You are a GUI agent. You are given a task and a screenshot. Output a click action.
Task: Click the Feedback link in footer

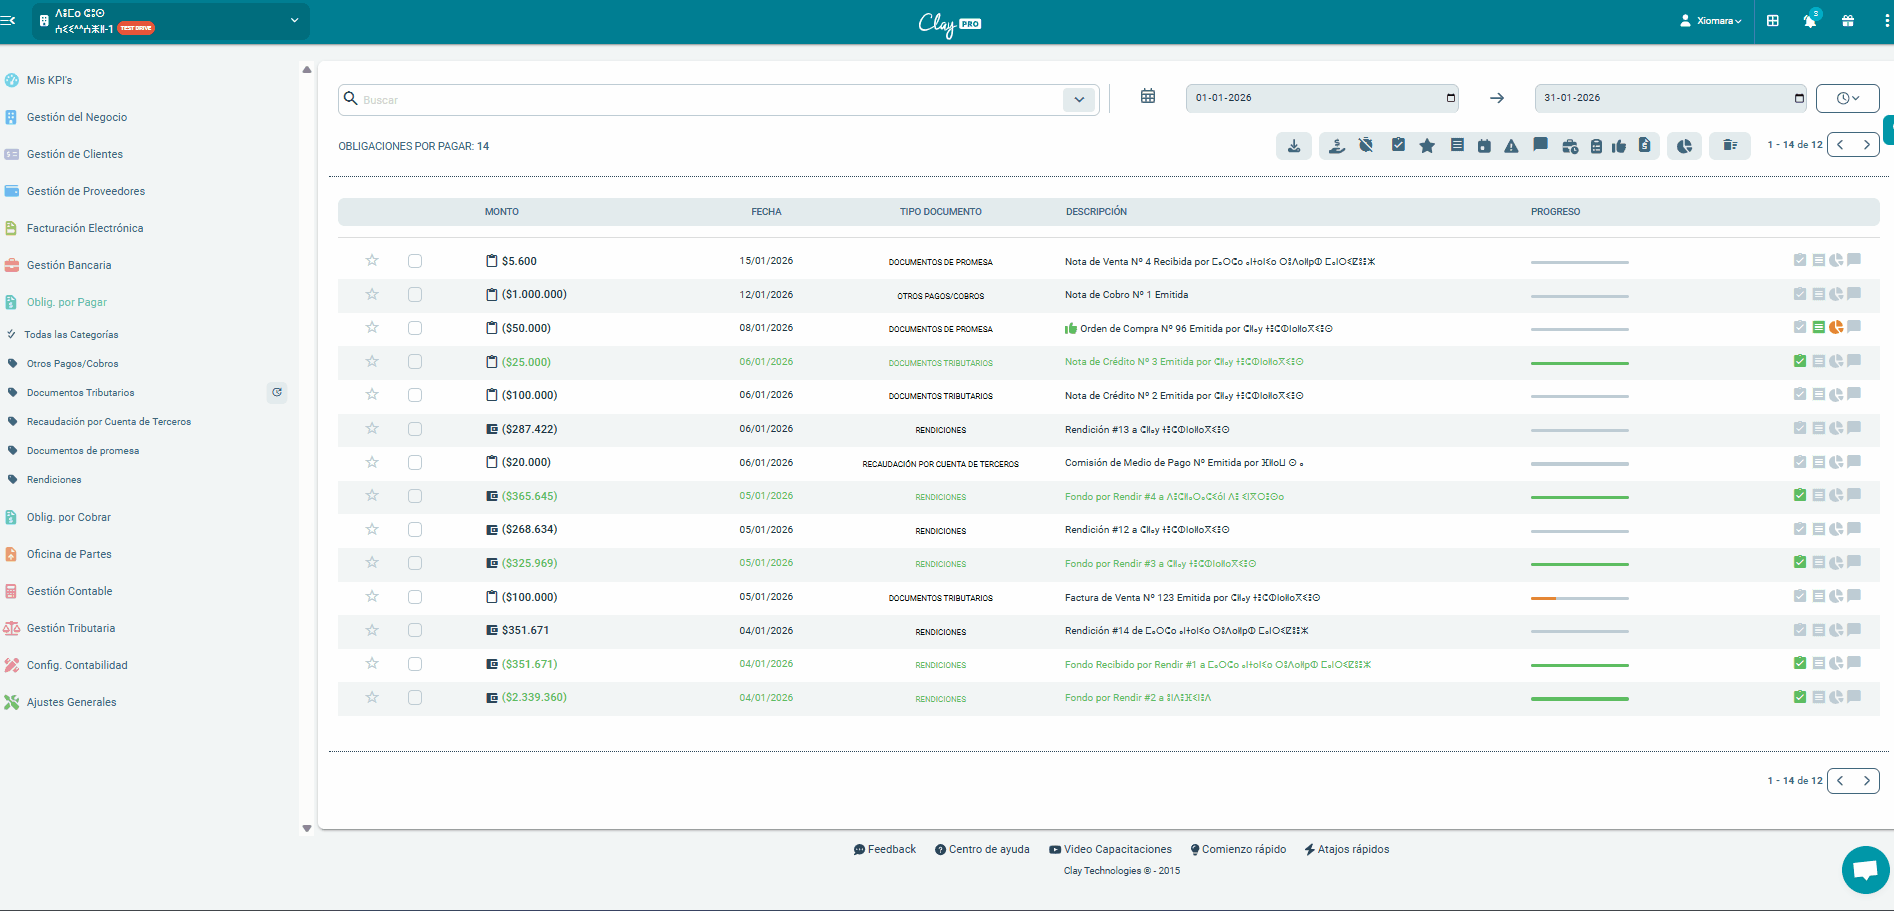[885, 849]
